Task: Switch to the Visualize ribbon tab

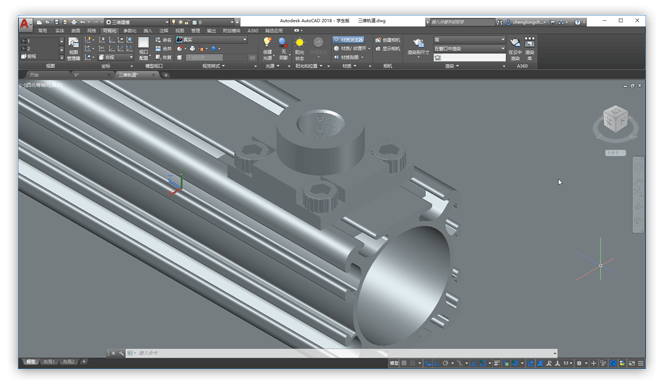Action: pos(109,31)
